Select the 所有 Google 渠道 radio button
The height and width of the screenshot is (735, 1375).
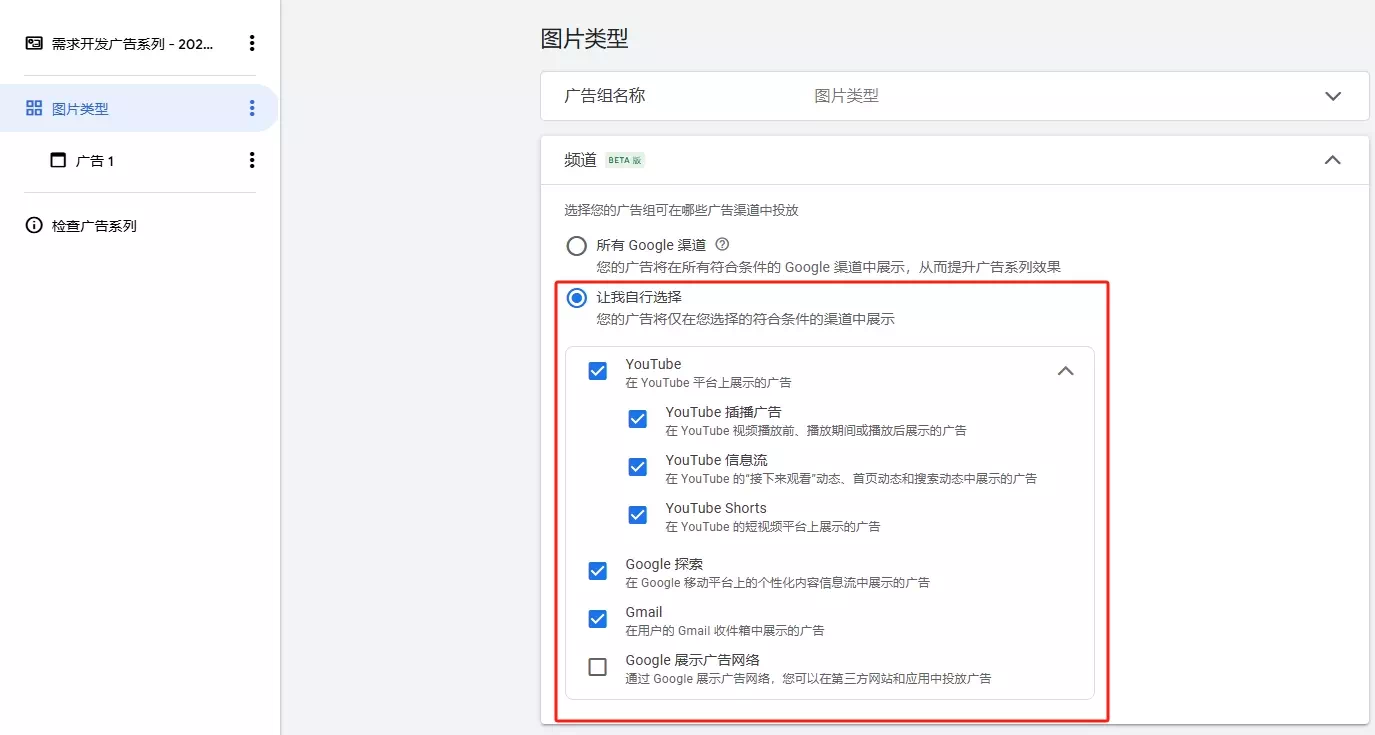click(x=577, y=246)
